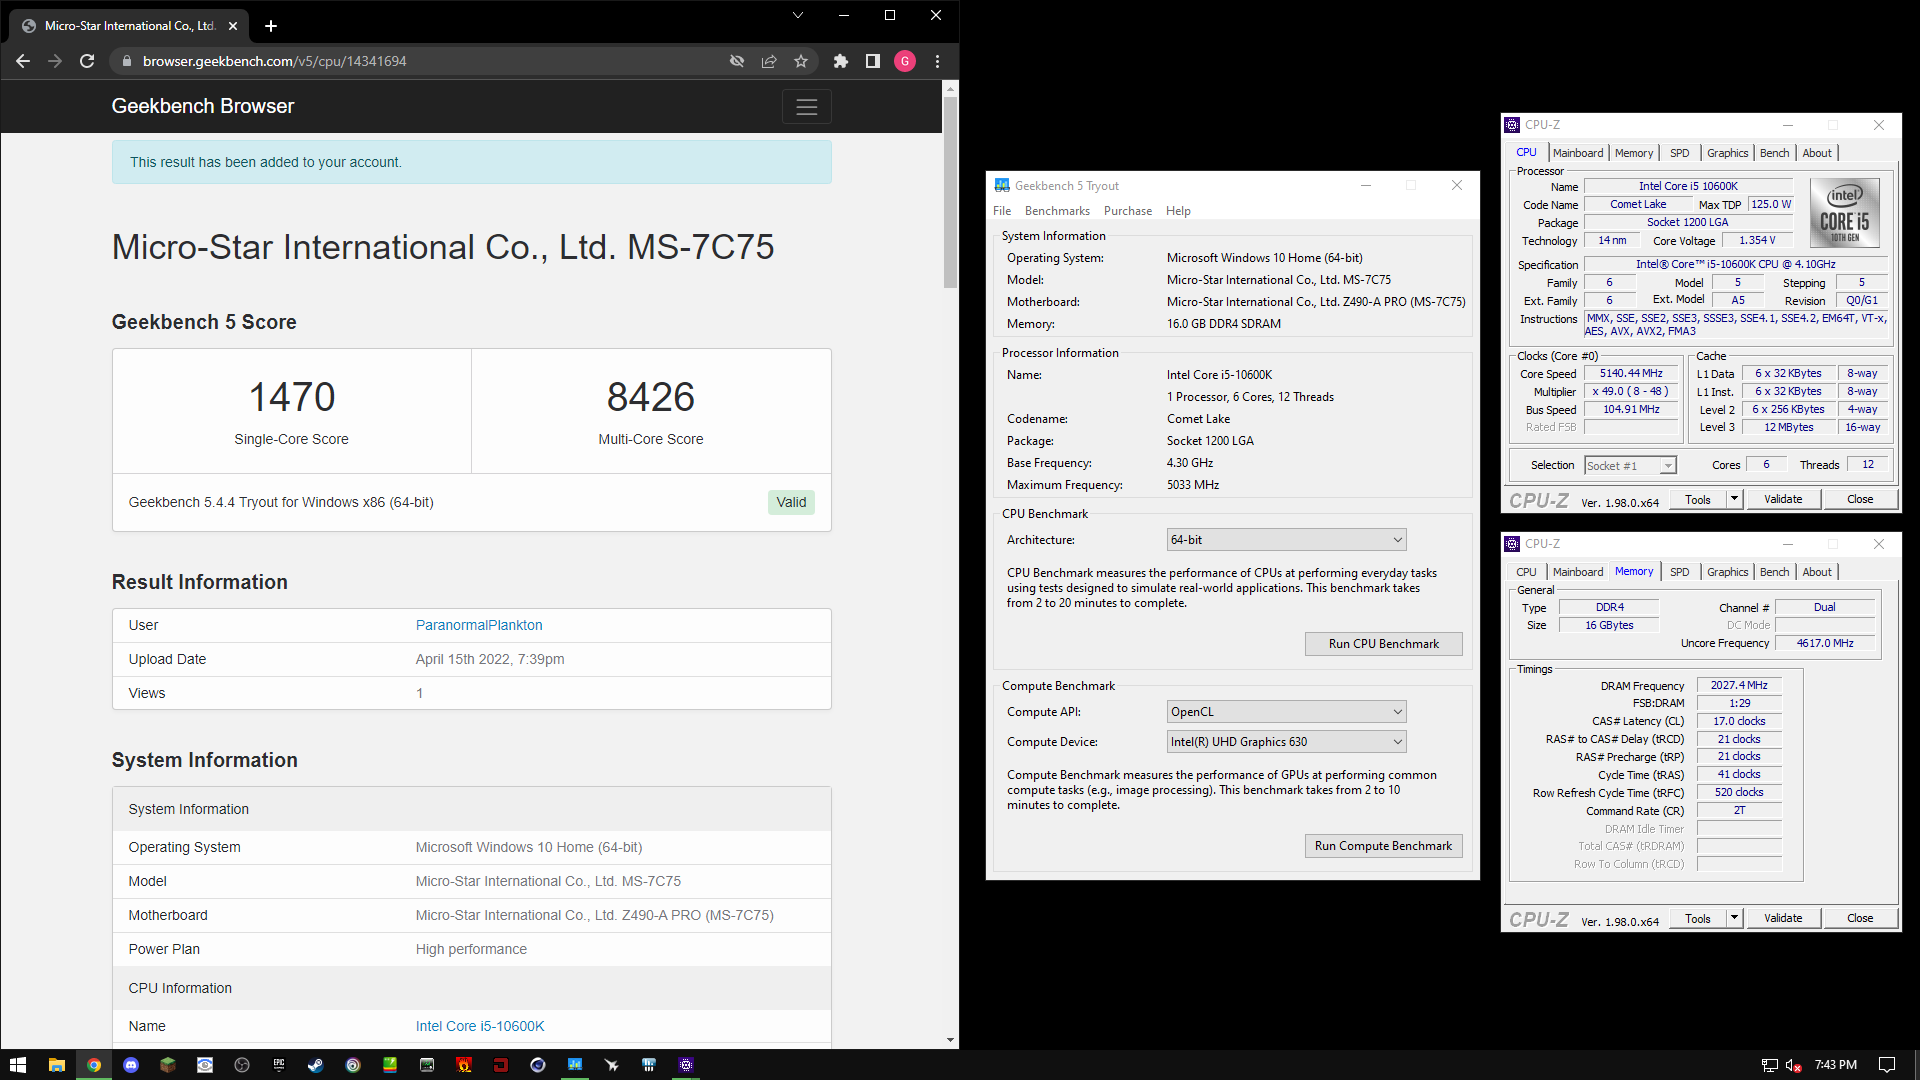
Task: Open the Compute Device dropdown
Action: (1286, 742)
